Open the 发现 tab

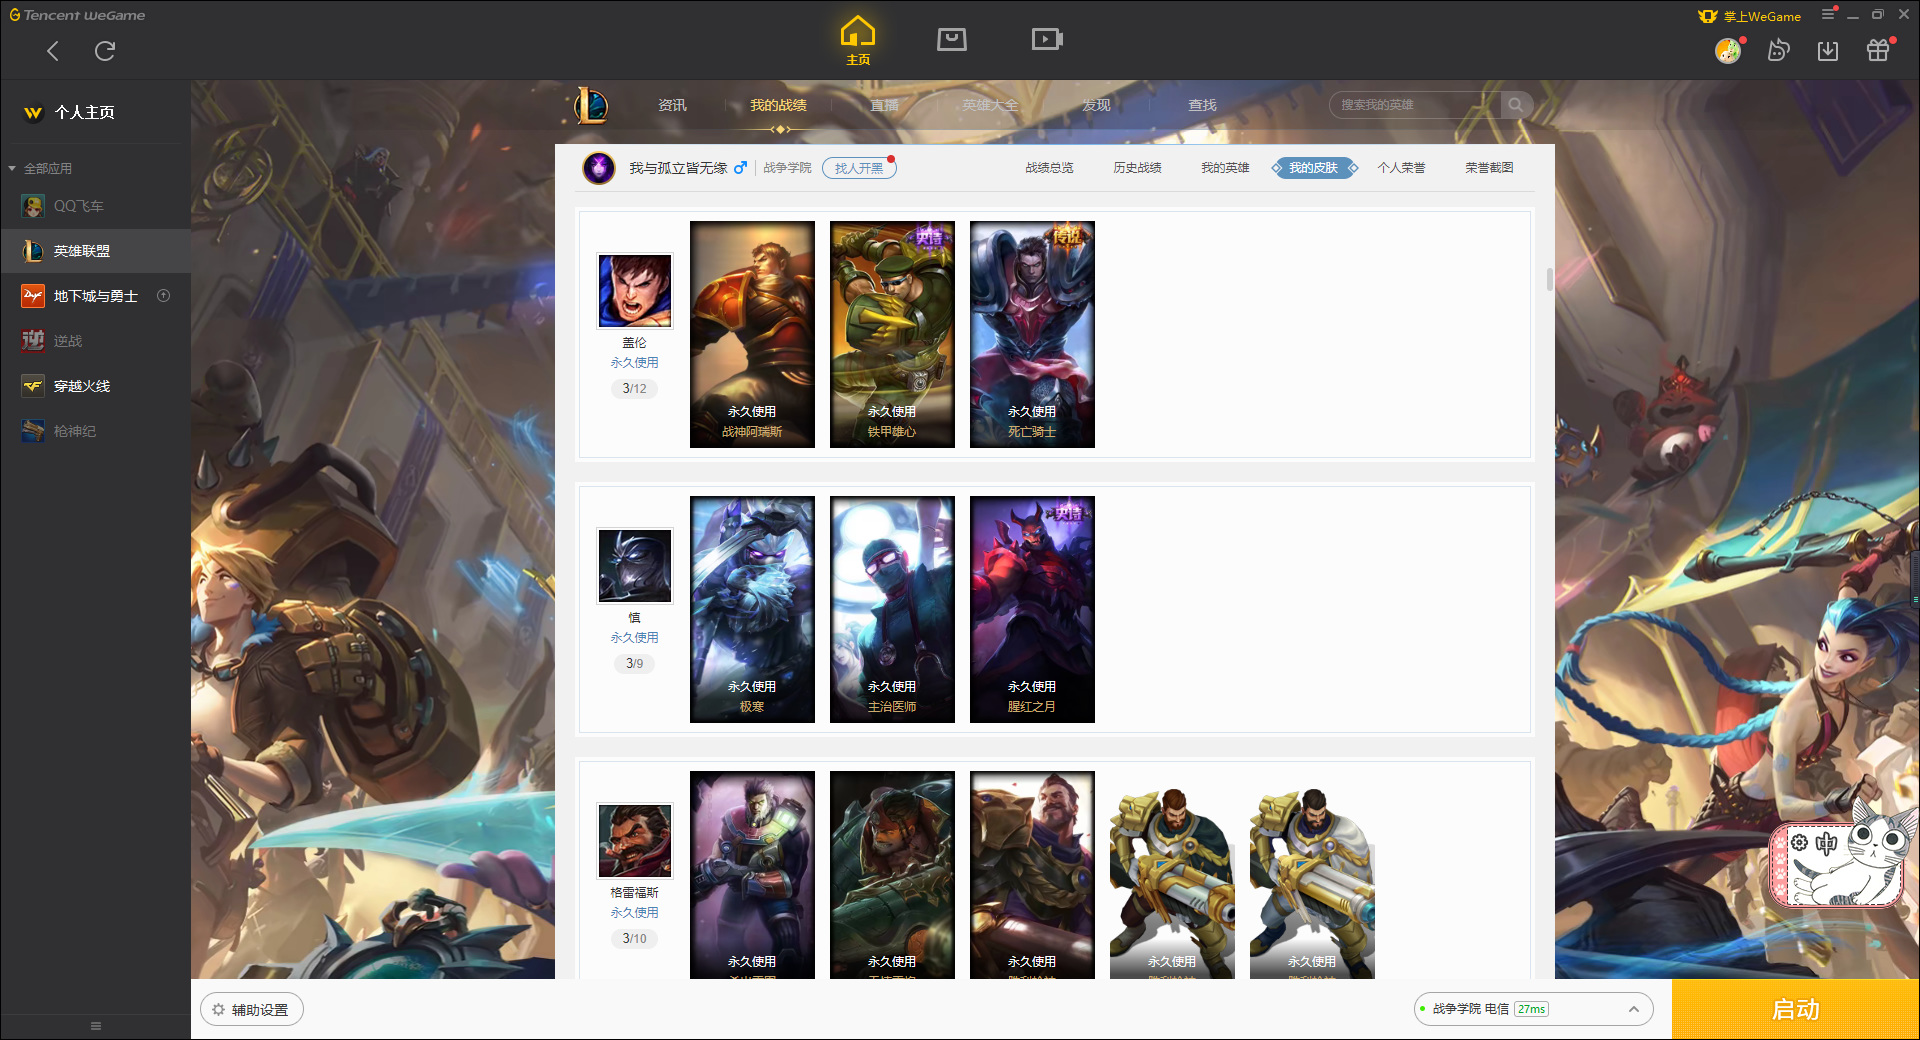point(1096,105)
